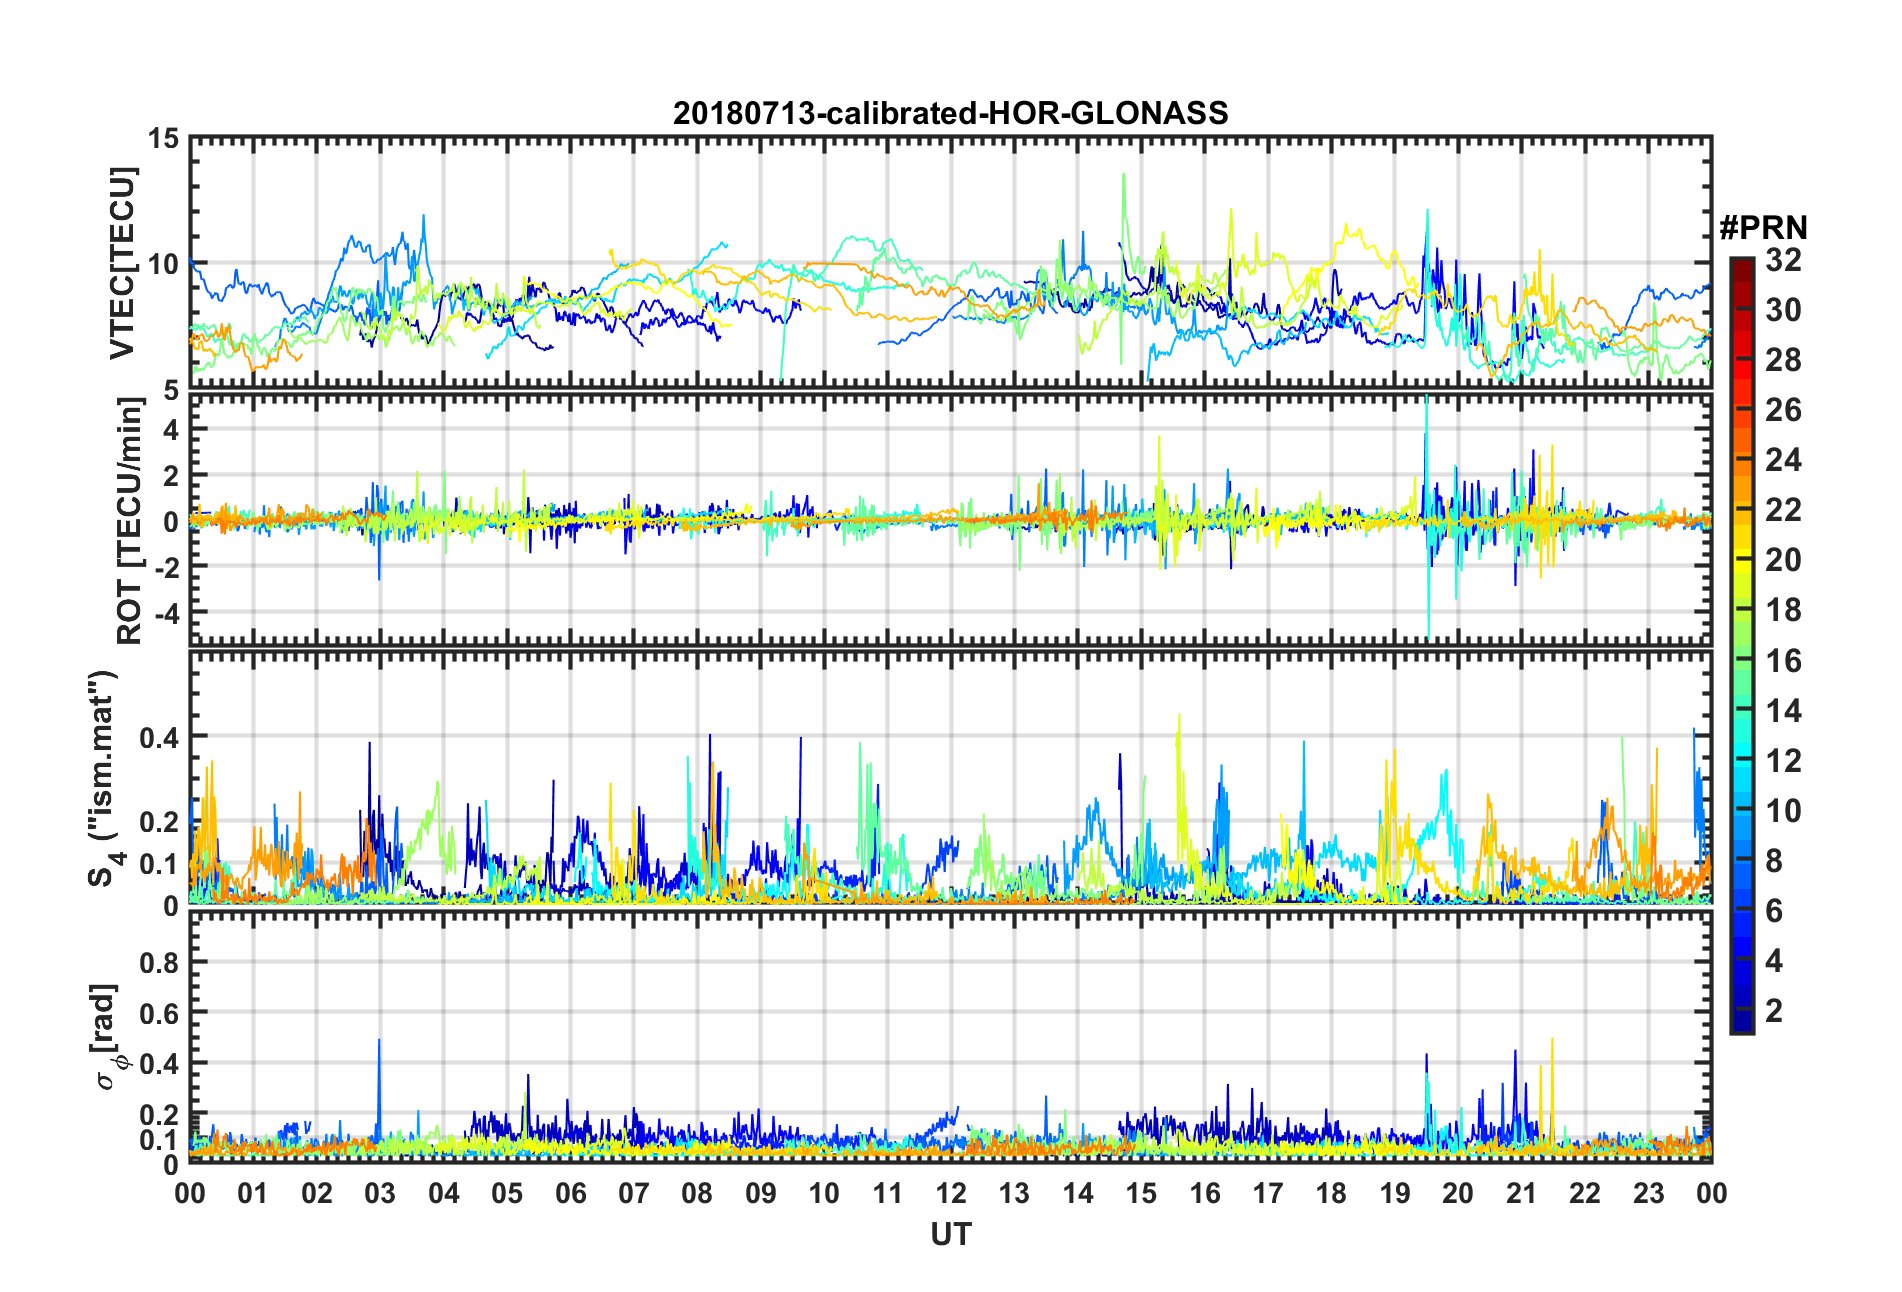This screenshot has width=1902, height=1292.
Task: Click the x-axis tick label 15
Action: pos(1141,1194)
